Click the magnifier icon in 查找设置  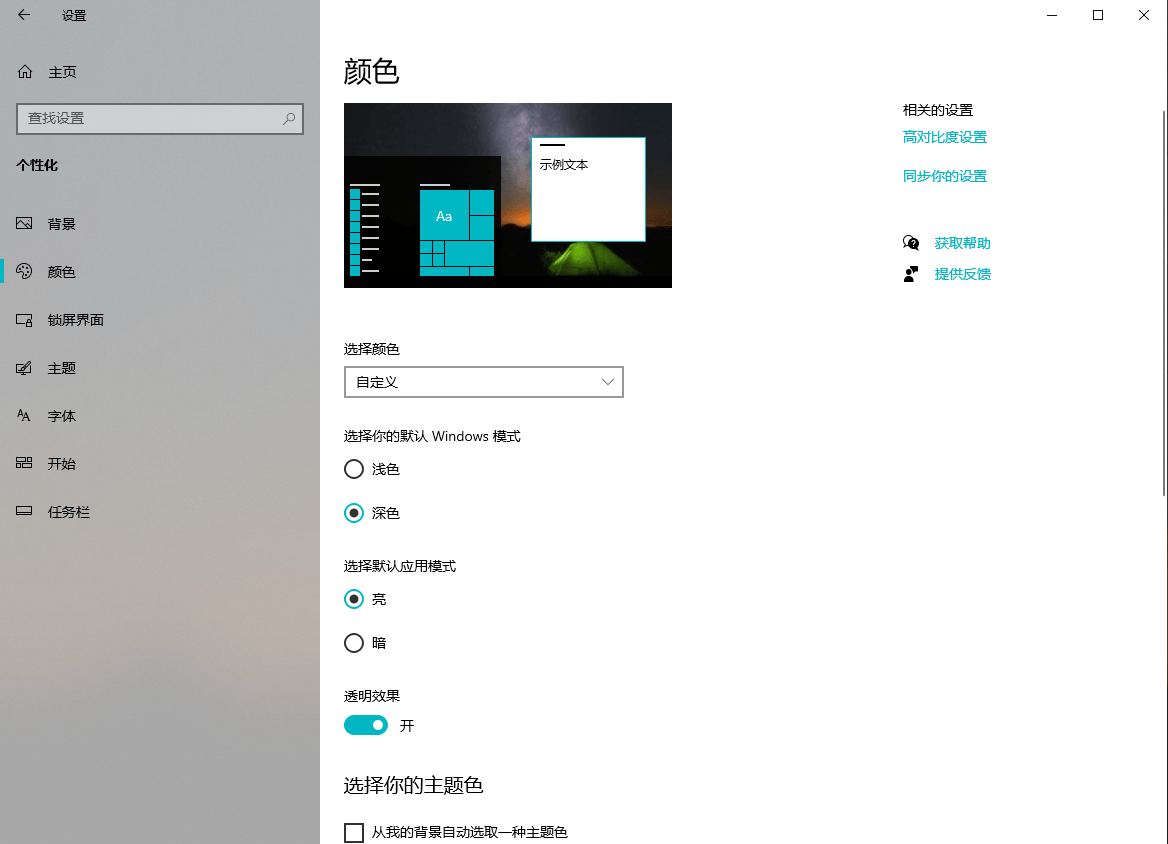pos(288,119)
